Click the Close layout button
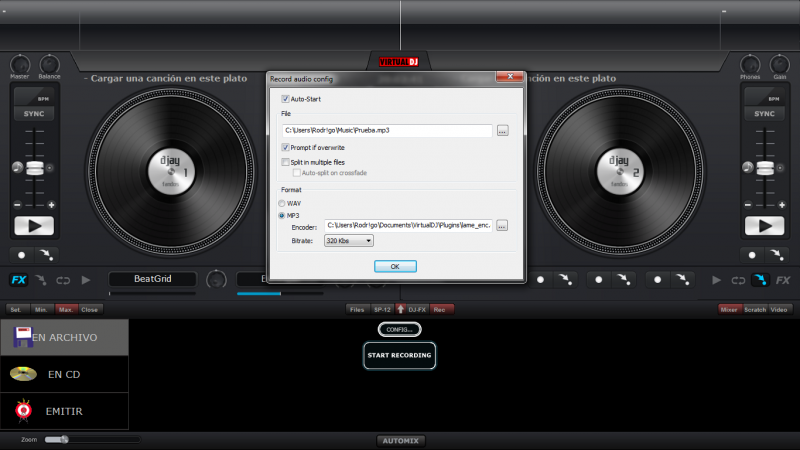The height and width of the screenshot is (450, 800). pyautogui.click(x=90, y=310)
